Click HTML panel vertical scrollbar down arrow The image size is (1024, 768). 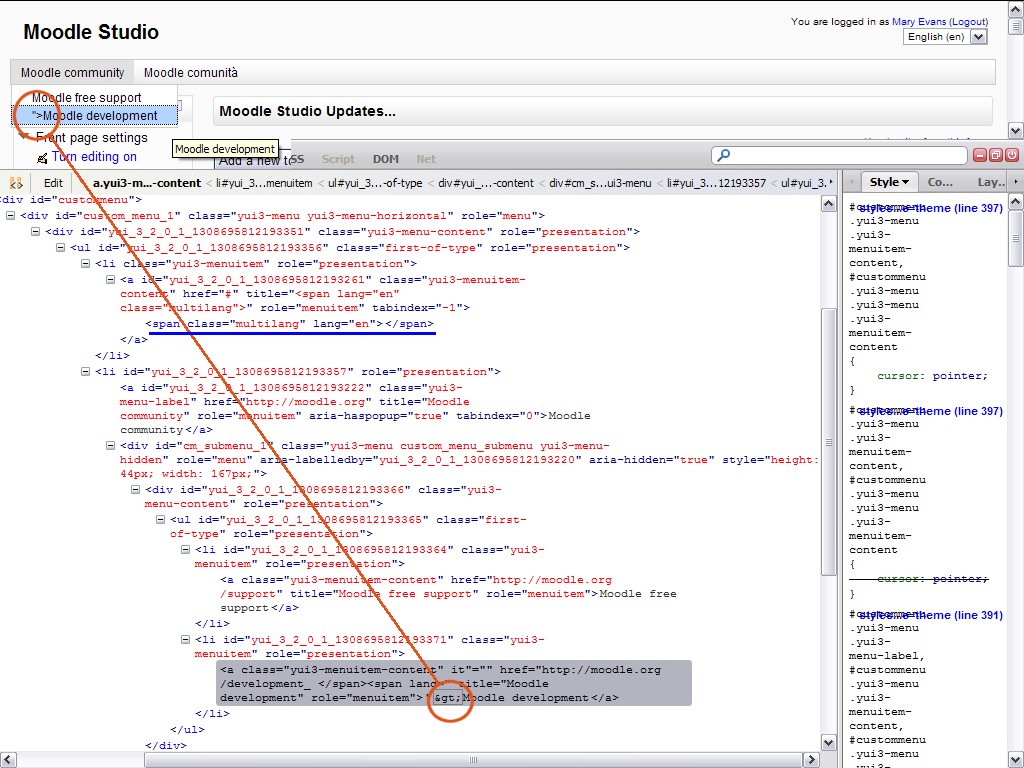[828, 743]
